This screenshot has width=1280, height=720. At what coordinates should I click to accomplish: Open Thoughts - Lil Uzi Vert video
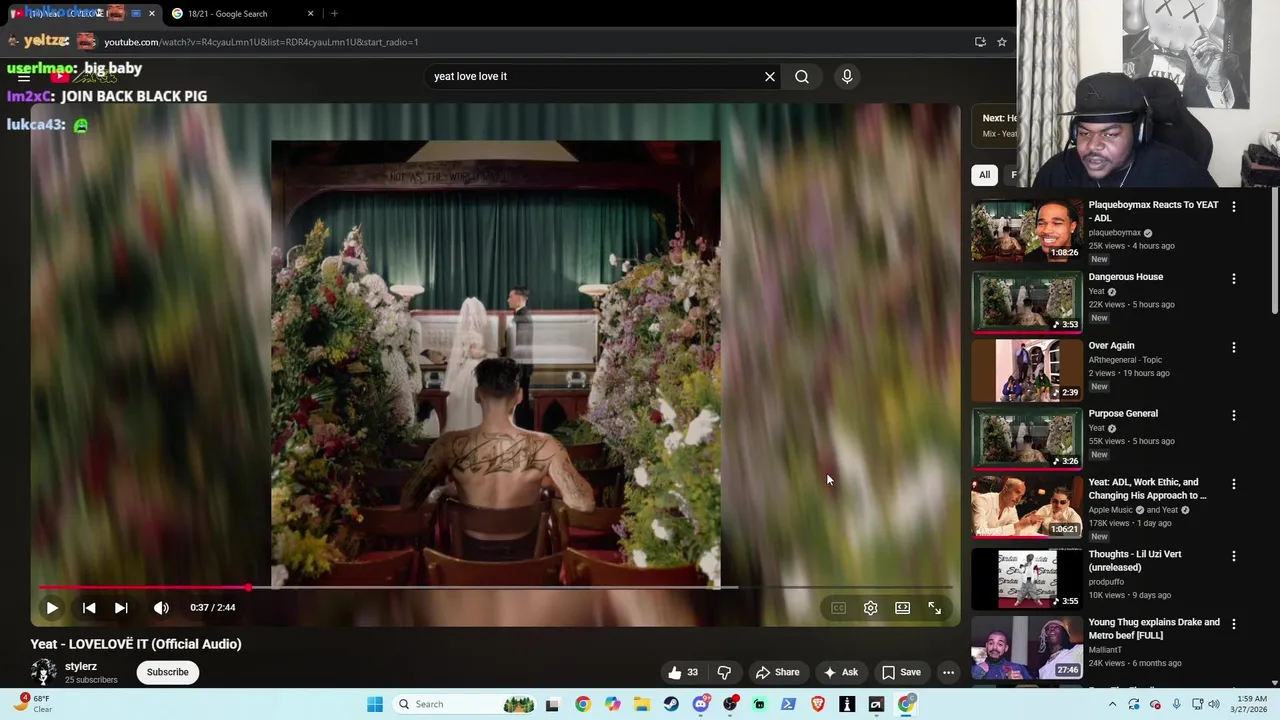click(1135, 560)
